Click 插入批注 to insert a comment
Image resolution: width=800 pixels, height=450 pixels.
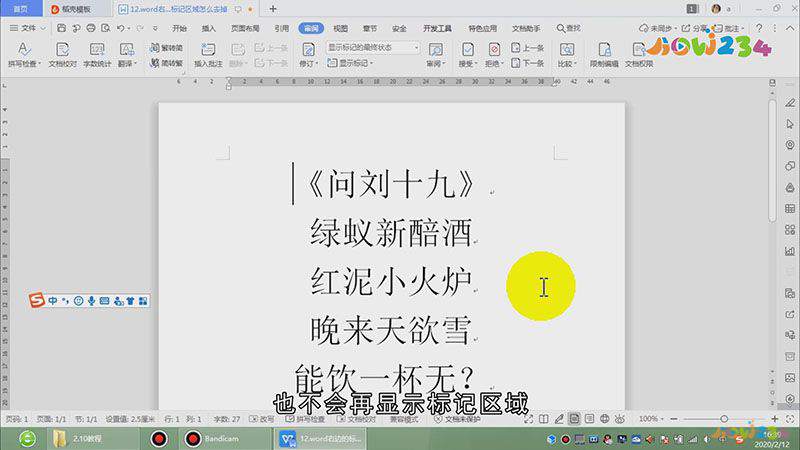pos(208,55)
